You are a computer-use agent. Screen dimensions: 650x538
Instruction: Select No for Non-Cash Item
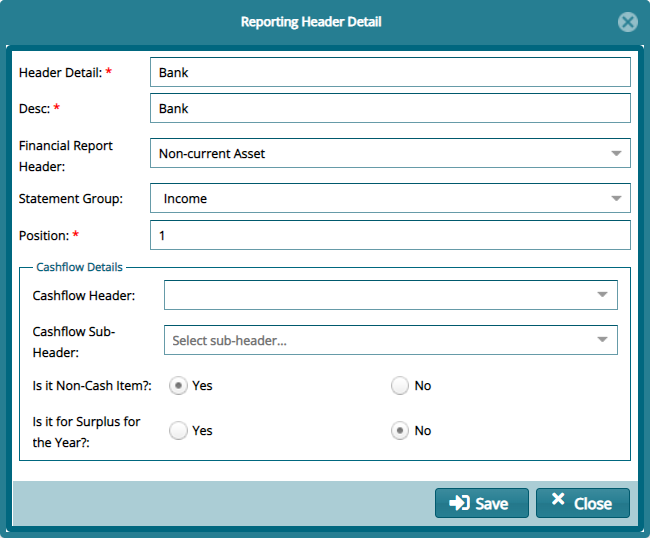click(400, 385)
